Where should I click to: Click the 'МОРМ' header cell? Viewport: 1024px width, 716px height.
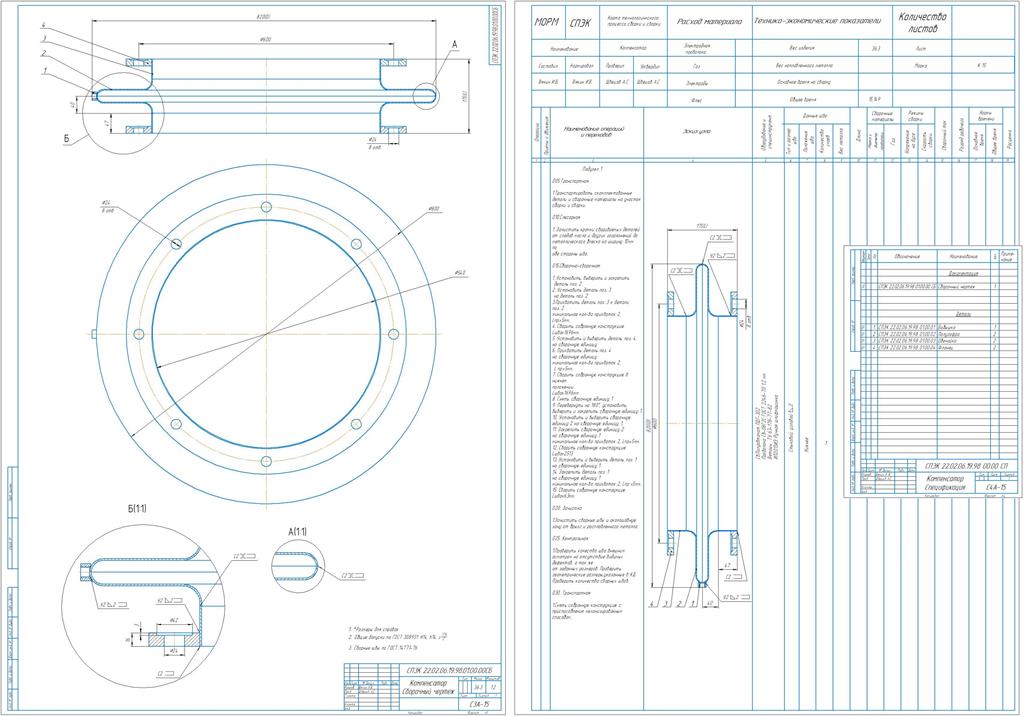point(549,22)
